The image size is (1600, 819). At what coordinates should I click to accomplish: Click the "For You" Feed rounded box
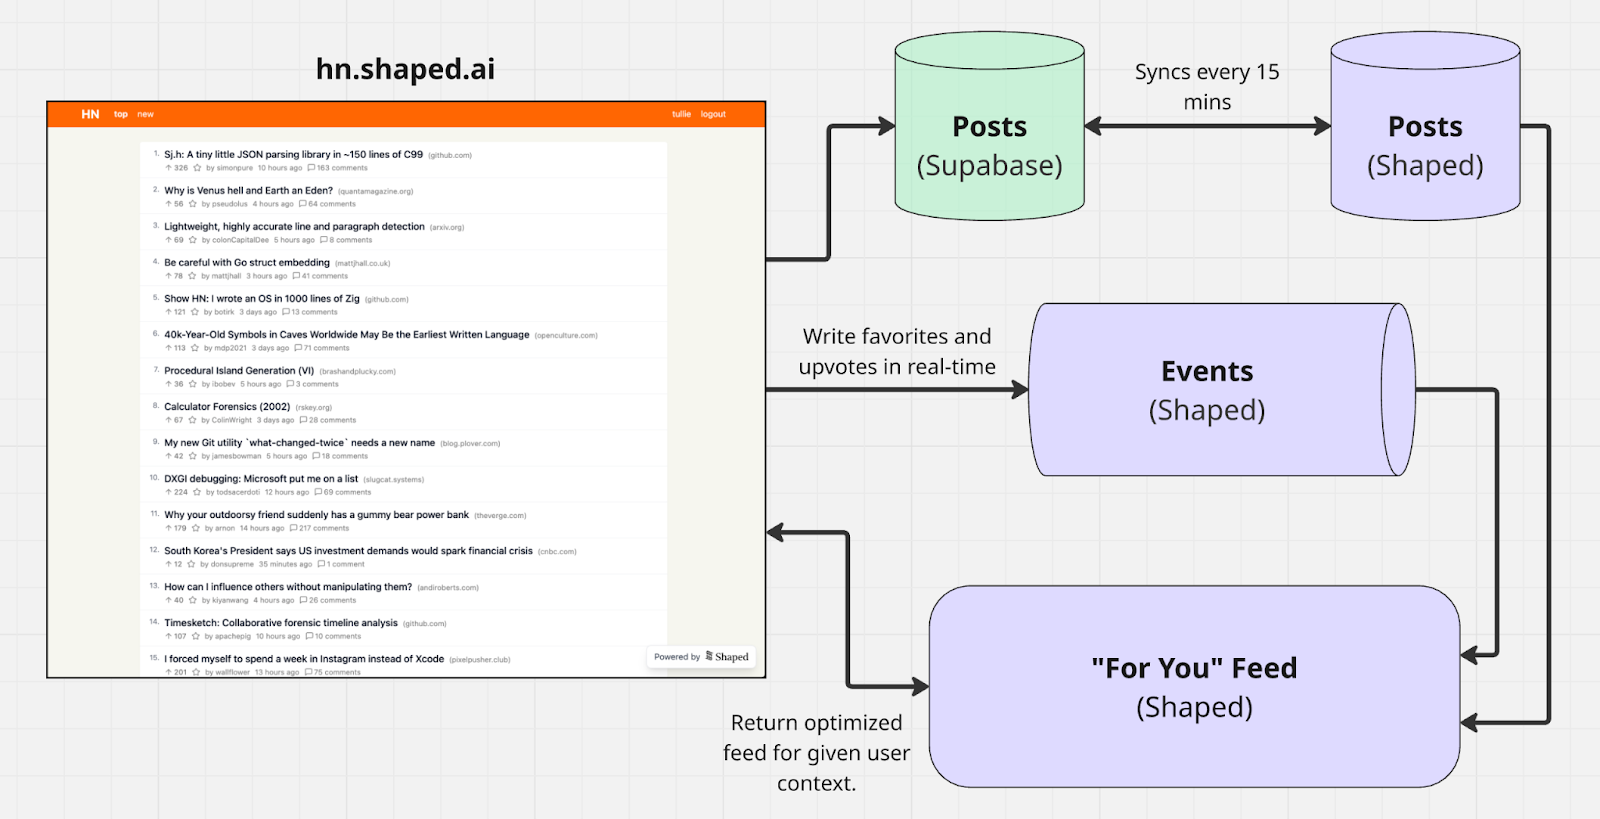tap(1194, 687)
